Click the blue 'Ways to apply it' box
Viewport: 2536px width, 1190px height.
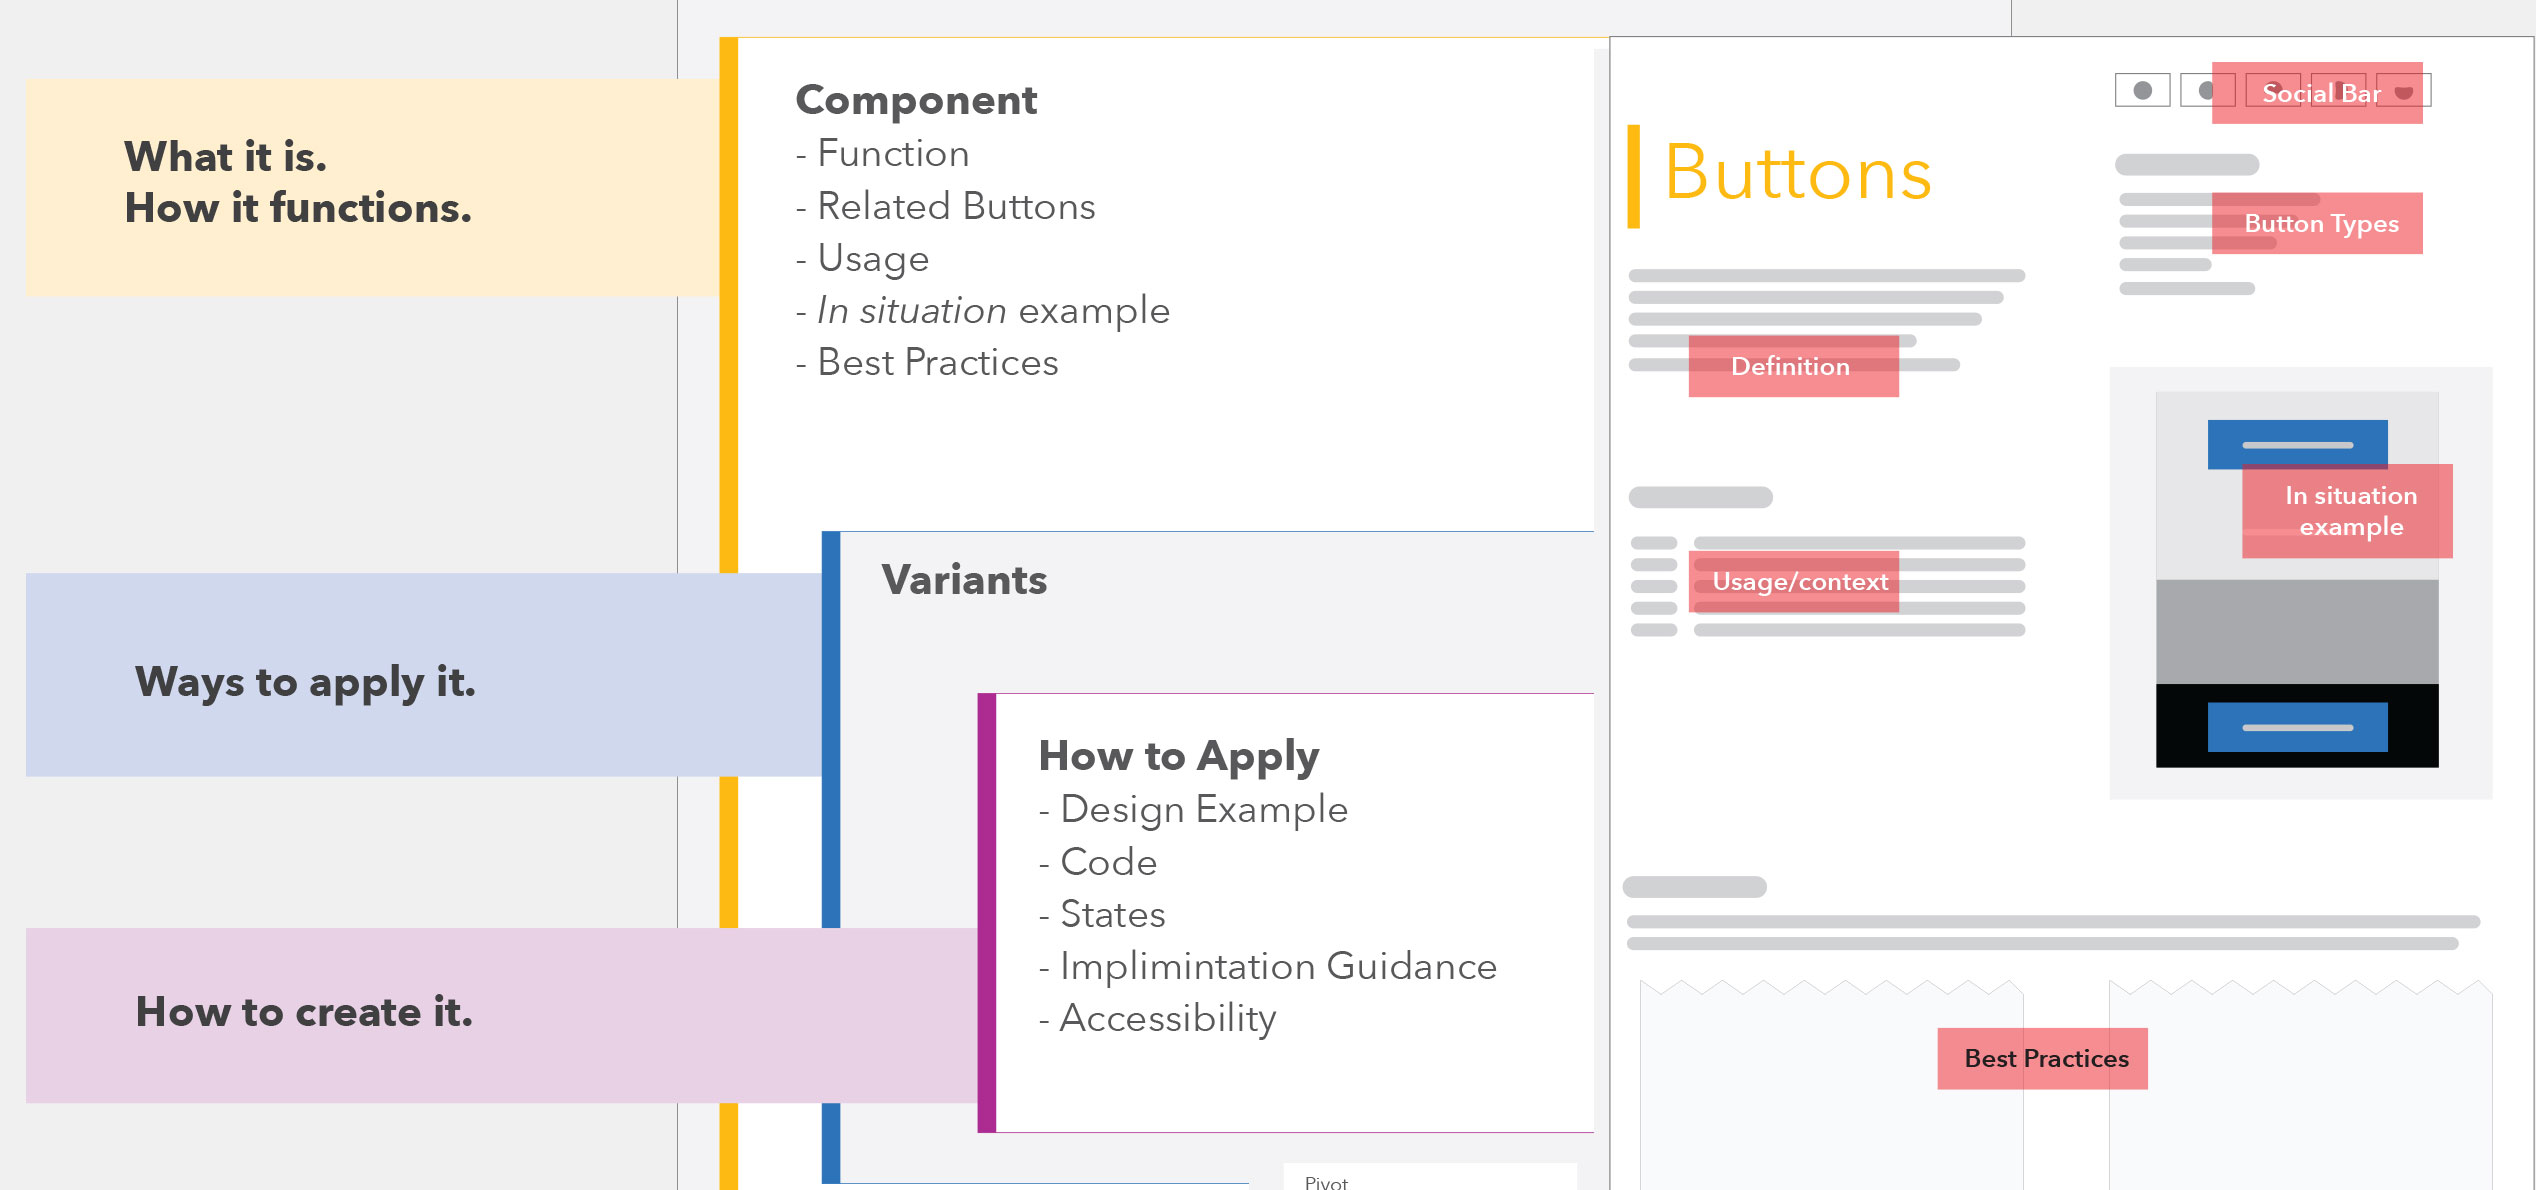click(424, 675)
